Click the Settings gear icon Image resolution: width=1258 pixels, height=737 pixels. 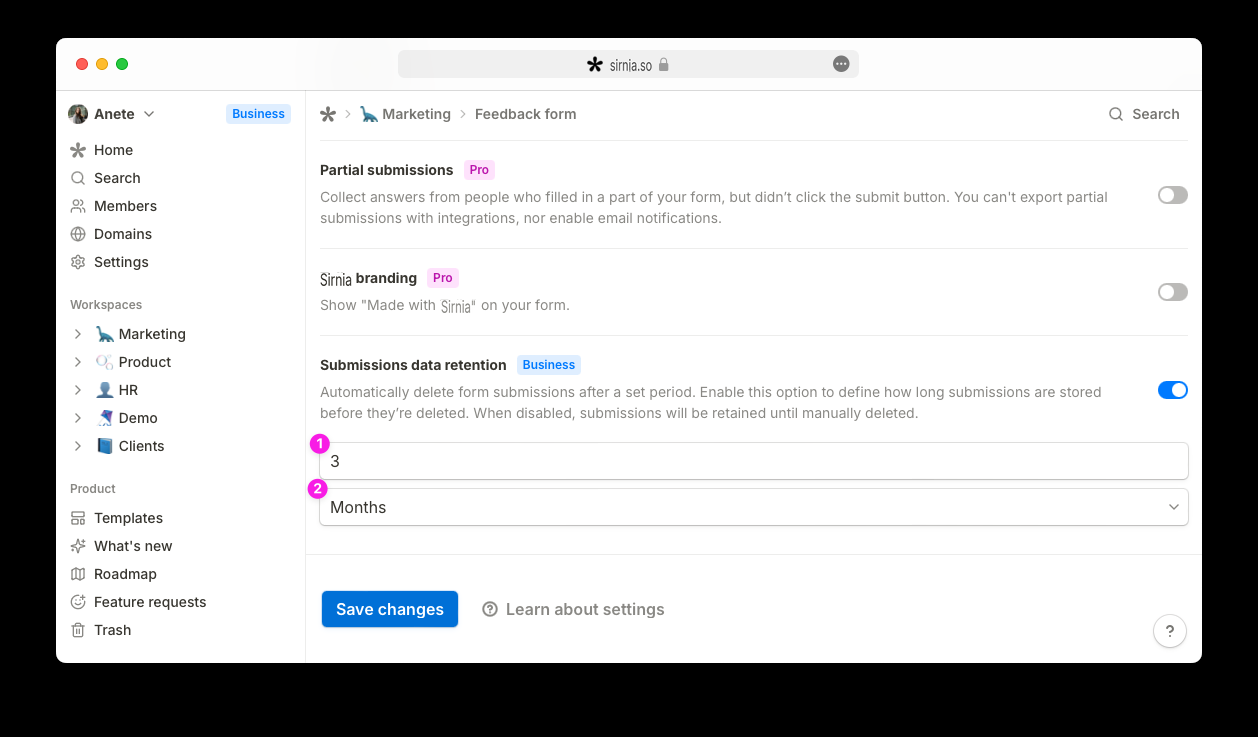point(78,262)
